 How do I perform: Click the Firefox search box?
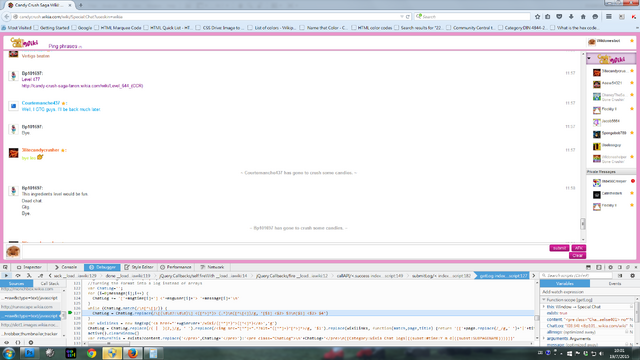472,17
